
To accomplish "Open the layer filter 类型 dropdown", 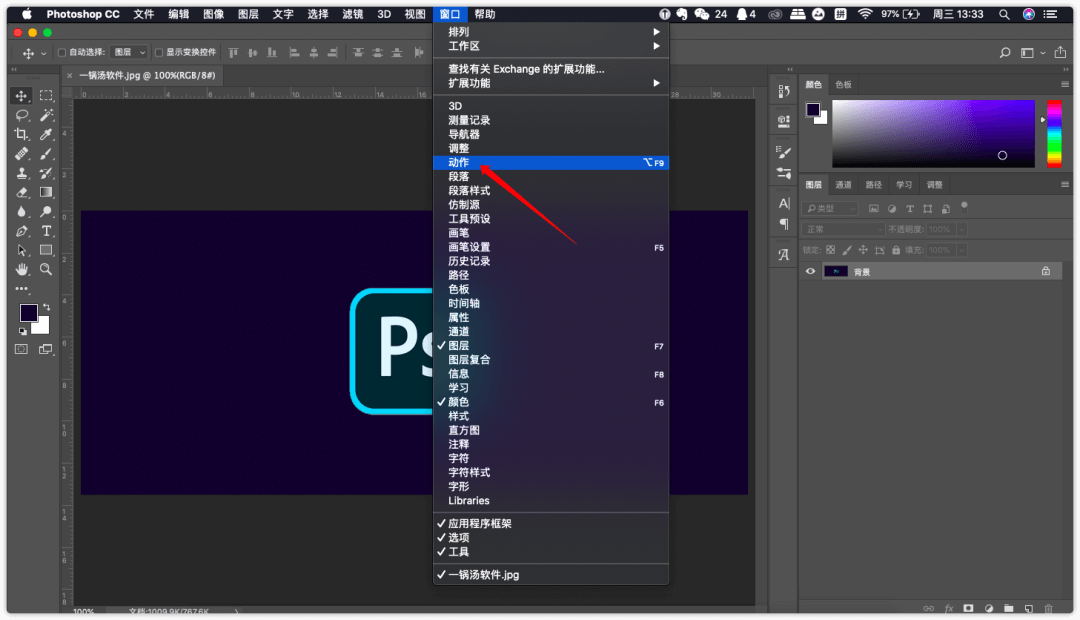I will 830,209.
